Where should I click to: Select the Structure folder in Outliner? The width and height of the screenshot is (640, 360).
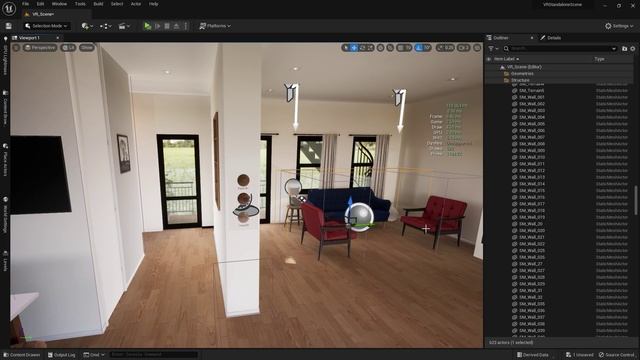(520, 80)
